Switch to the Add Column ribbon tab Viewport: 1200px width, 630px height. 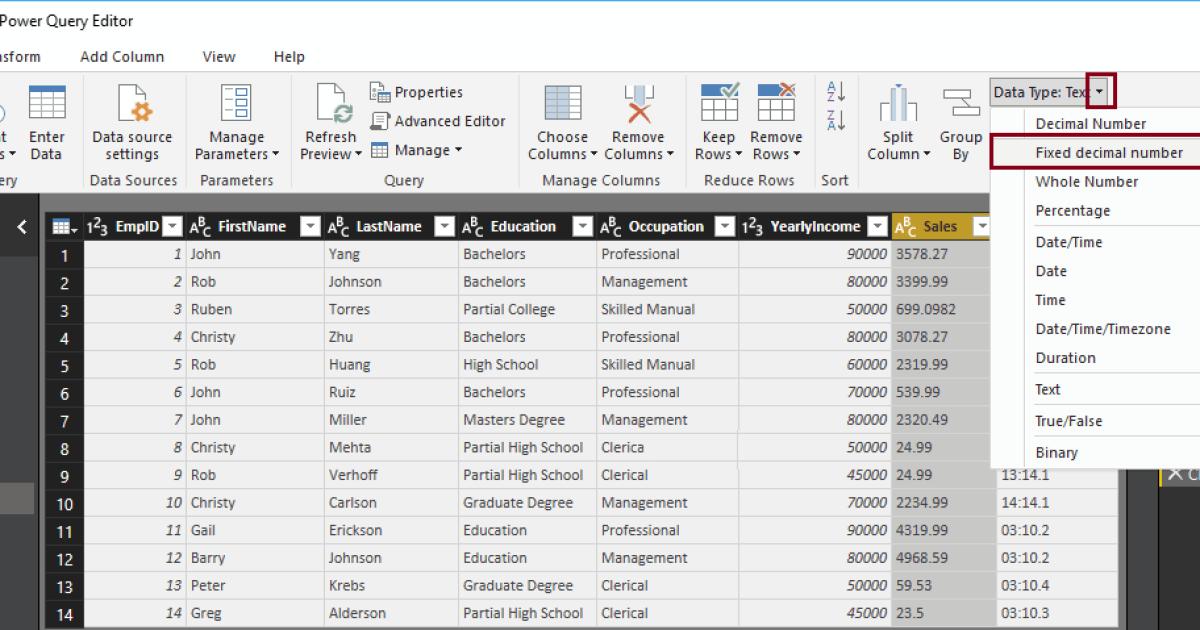click(x=121, y=57)
